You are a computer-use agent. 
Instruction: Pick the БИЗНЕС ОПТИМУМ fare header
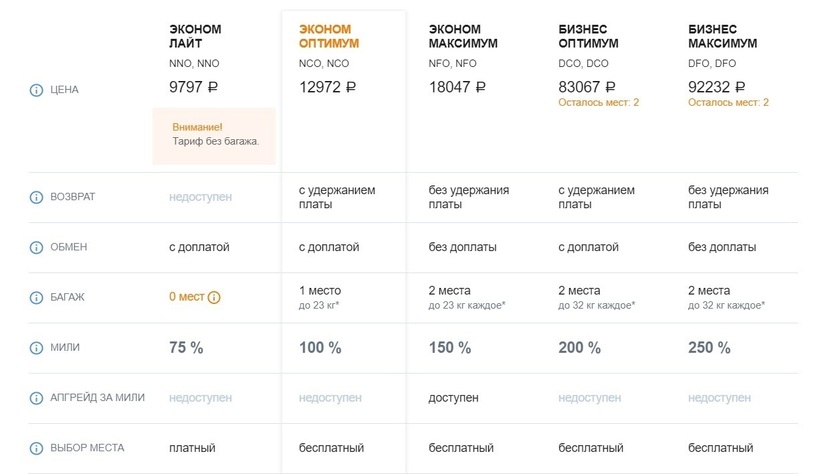pos(588,36)
